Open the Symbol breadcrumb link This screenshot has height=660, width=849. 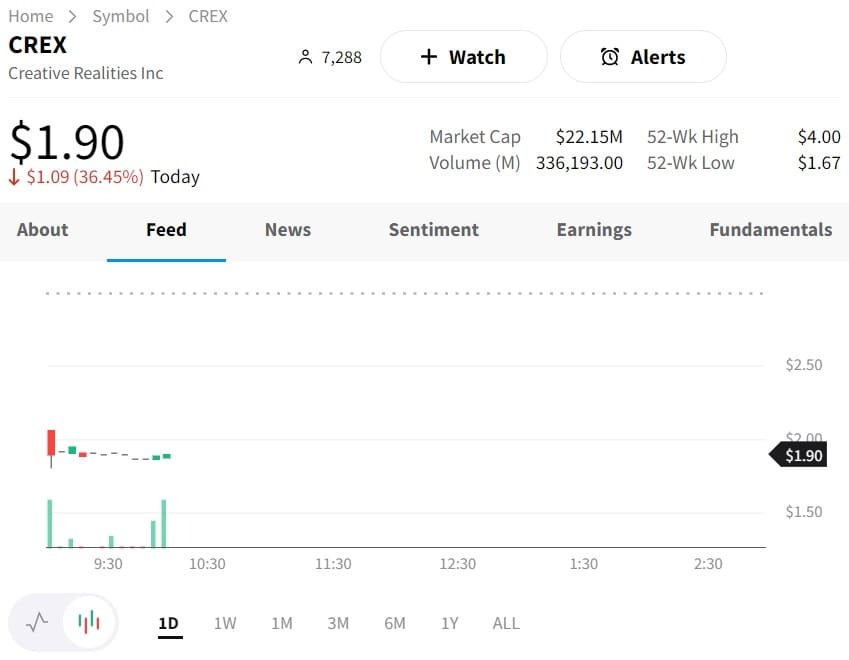tap(121, 16)
